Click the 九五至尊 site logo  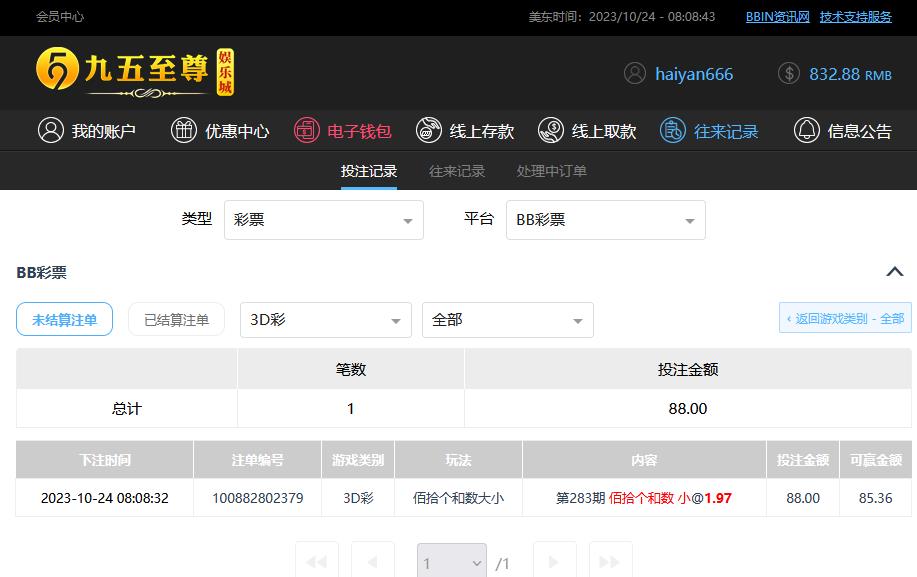click(x=135, y=72)
